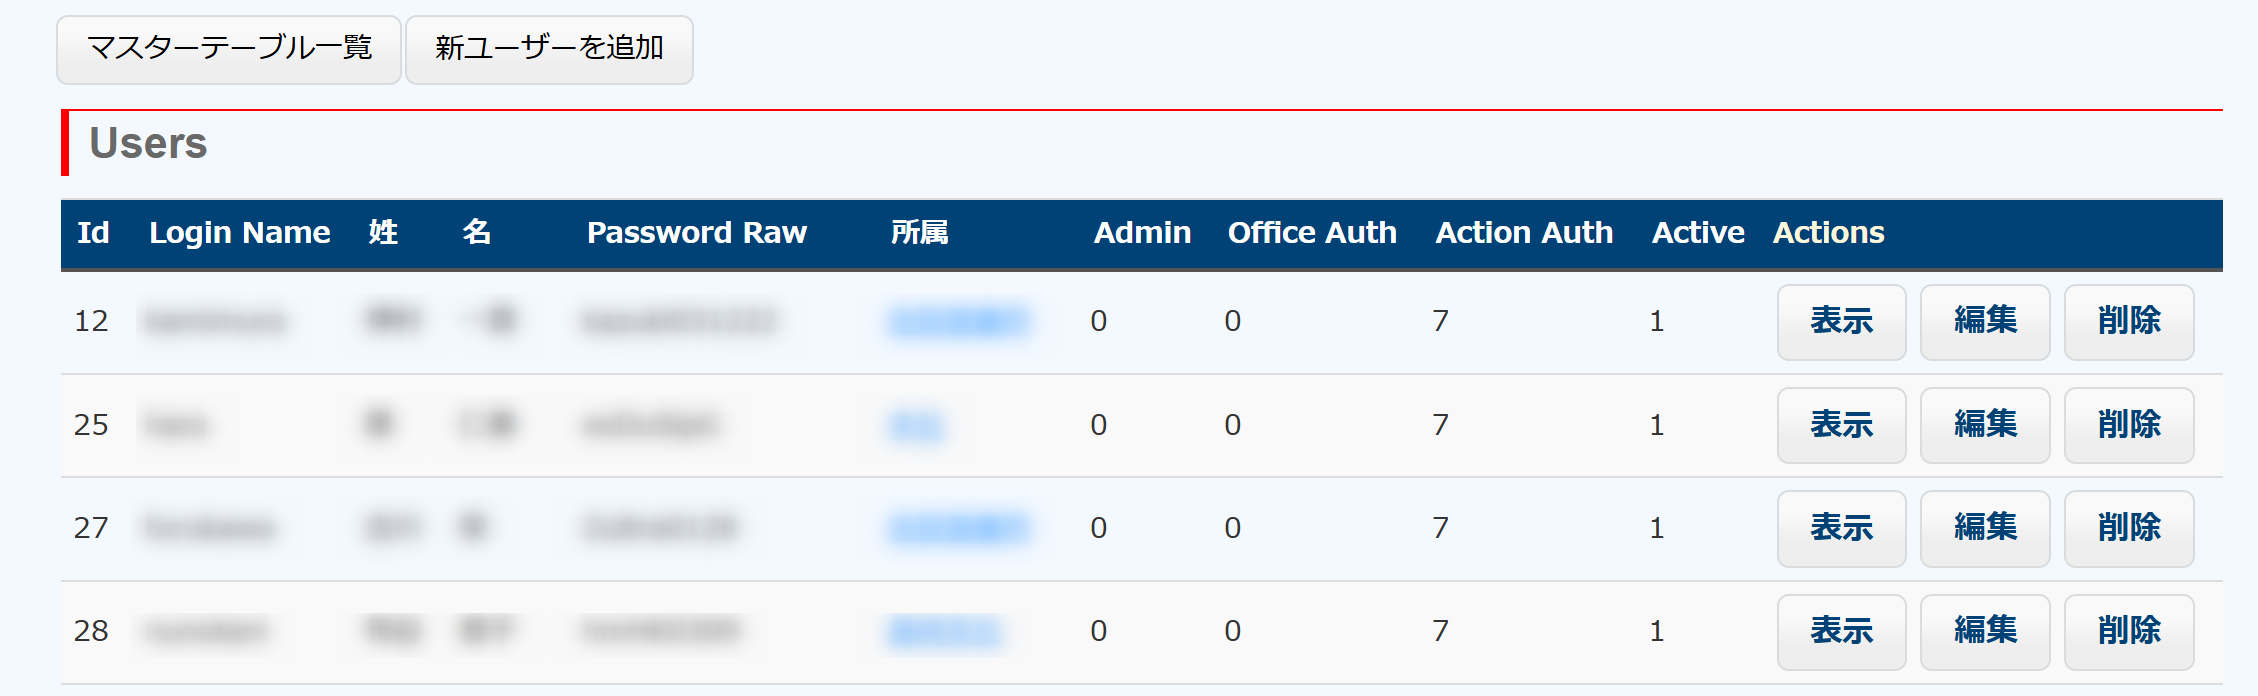Screen dimensions: 2258x696
Task: Remove user with Id 27
Action: point(2129,529)
